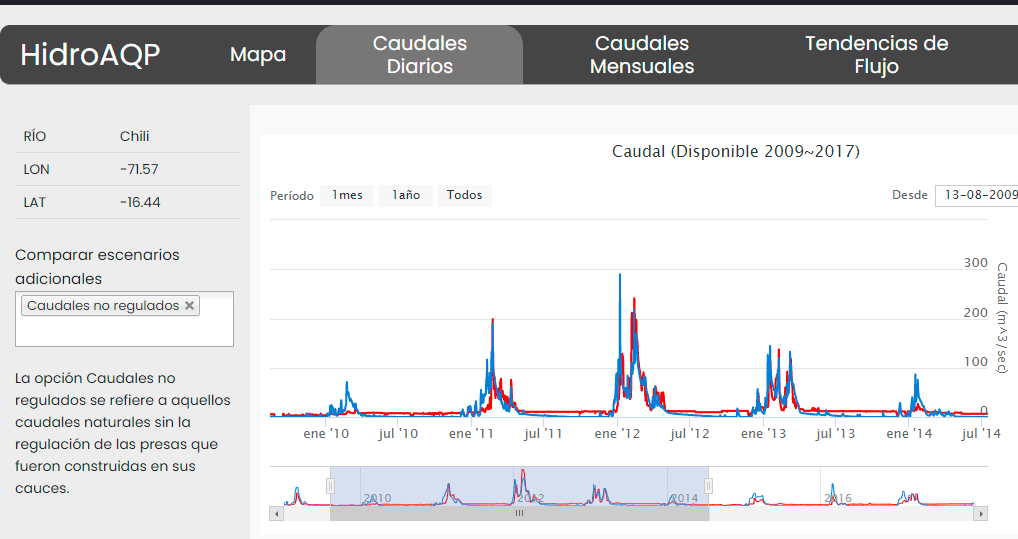Click the Caudales no regulados tag label

tap(103, 306)
